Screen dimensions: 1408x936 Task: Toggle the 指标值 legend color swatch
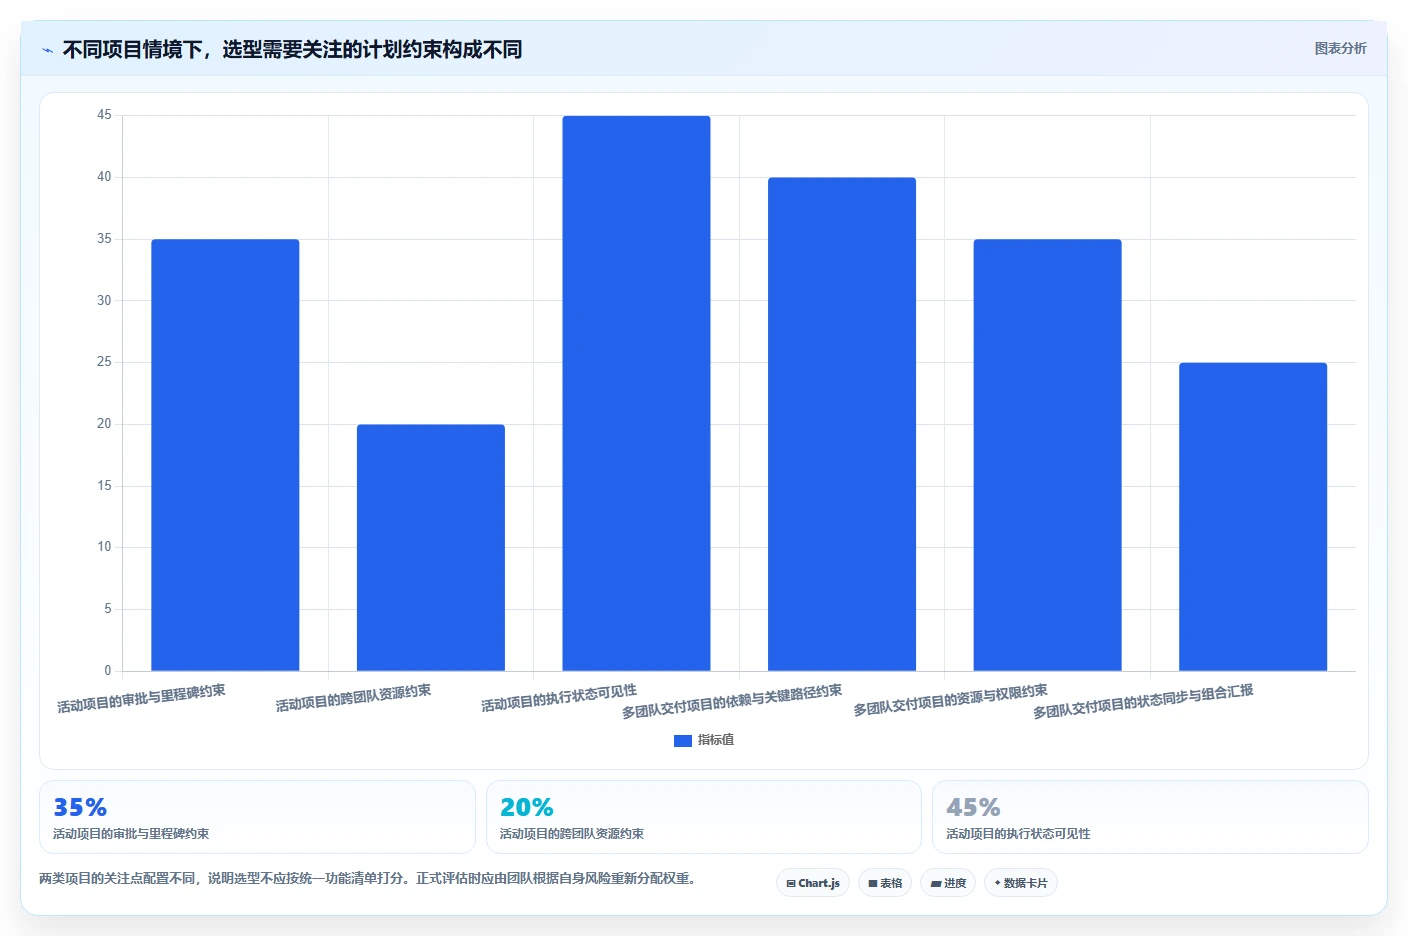pyautogui.click(x=683, y=741)
